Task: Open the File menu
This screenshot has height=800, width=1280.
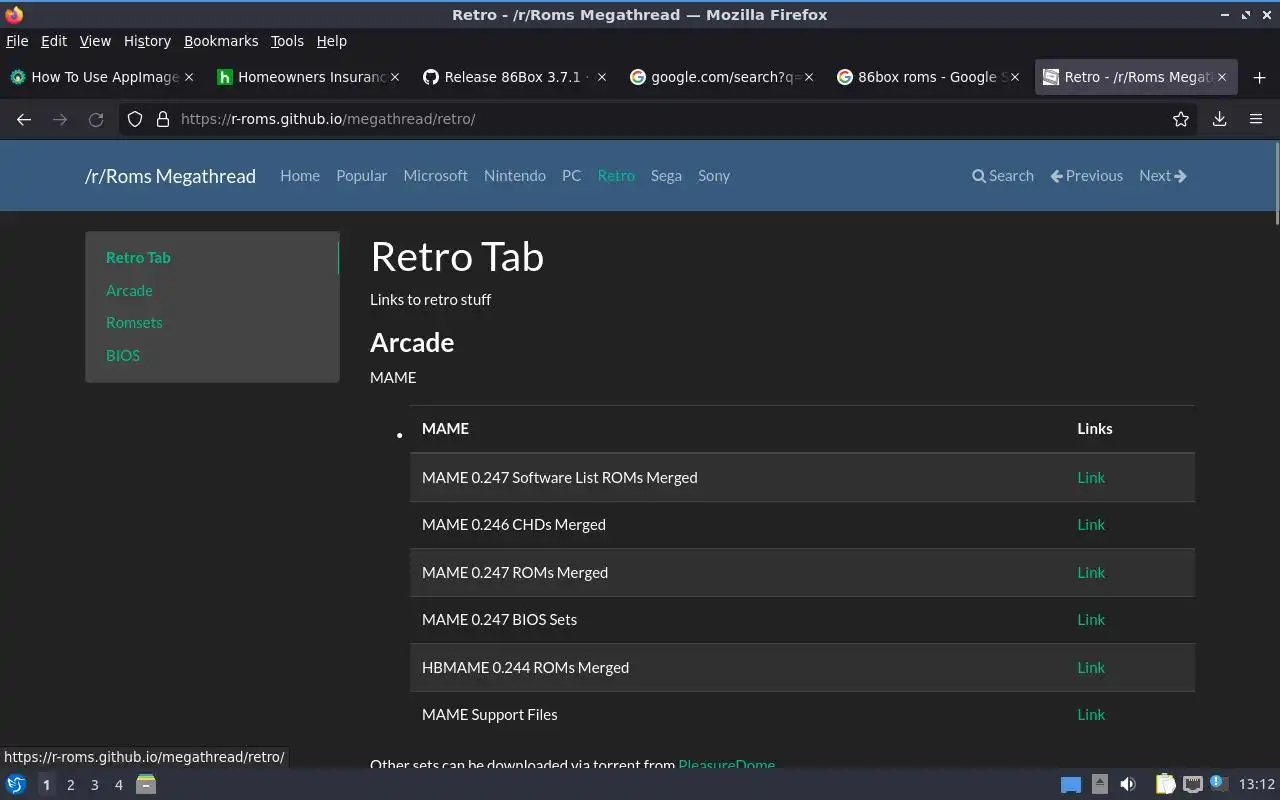Action: tap(17, 41)
